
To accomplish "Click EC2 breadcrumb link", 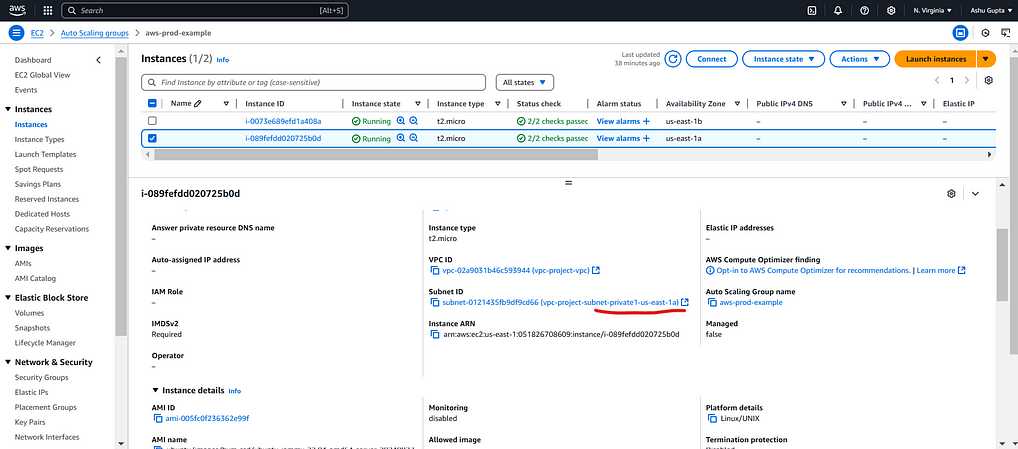I will point(37,33).
